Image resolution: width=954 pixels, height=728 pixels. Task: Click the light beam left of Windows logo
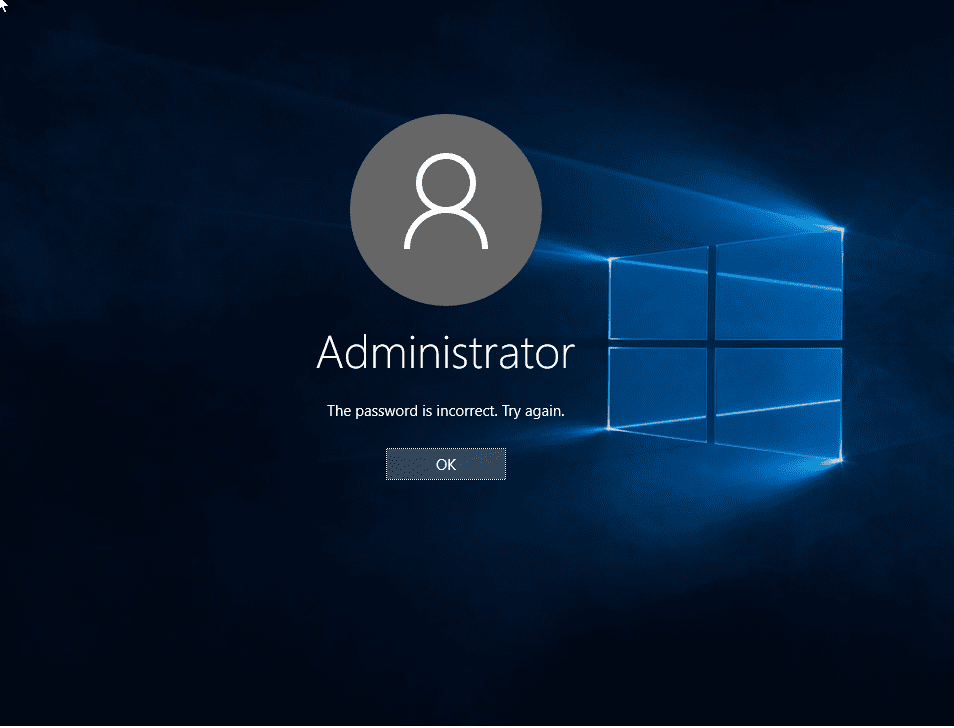(570, 165)
